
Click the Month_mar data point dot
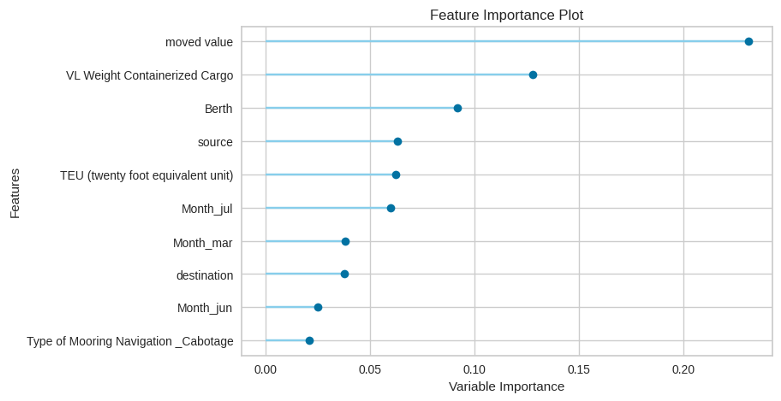346,242
